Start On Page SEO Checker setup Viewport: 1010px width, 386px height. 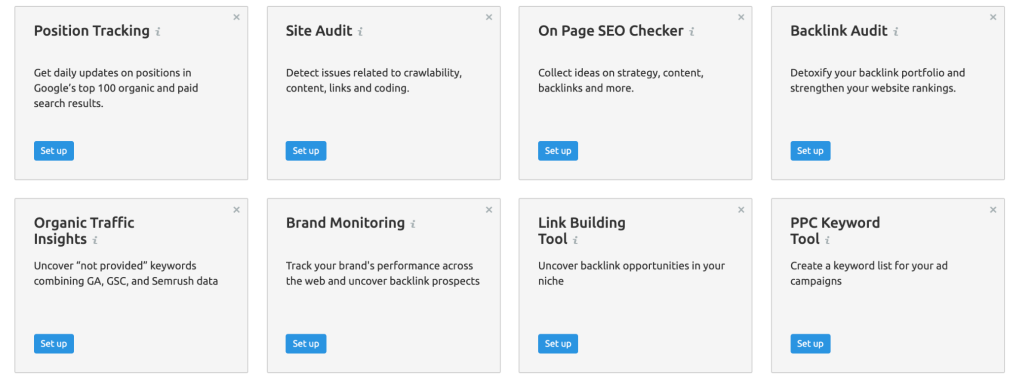click(x=558, y=151)
